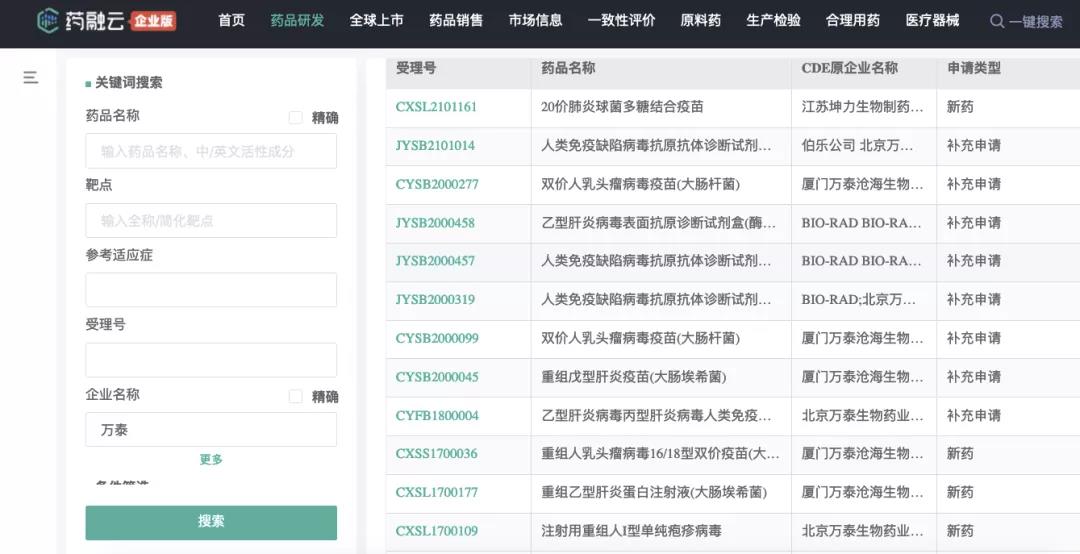
Task: Open record CXSL2101161
Action: click(436, 107)
